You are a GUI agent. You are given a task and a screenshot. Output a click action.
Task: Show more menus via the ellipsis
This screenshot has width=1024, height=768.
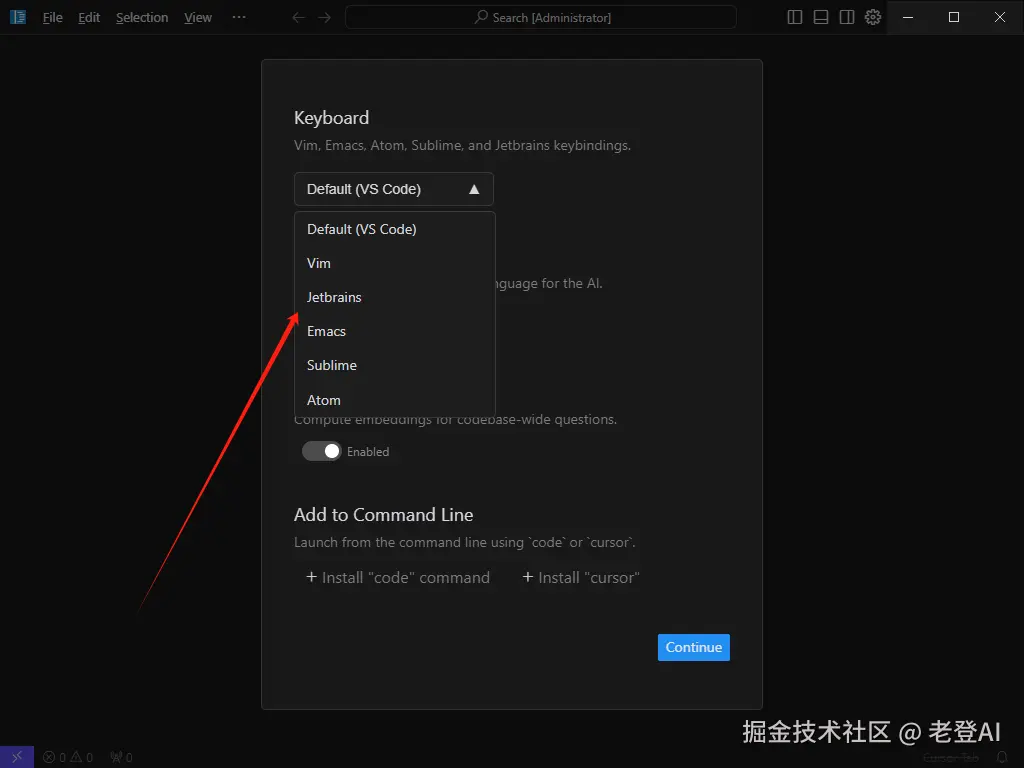239,17
